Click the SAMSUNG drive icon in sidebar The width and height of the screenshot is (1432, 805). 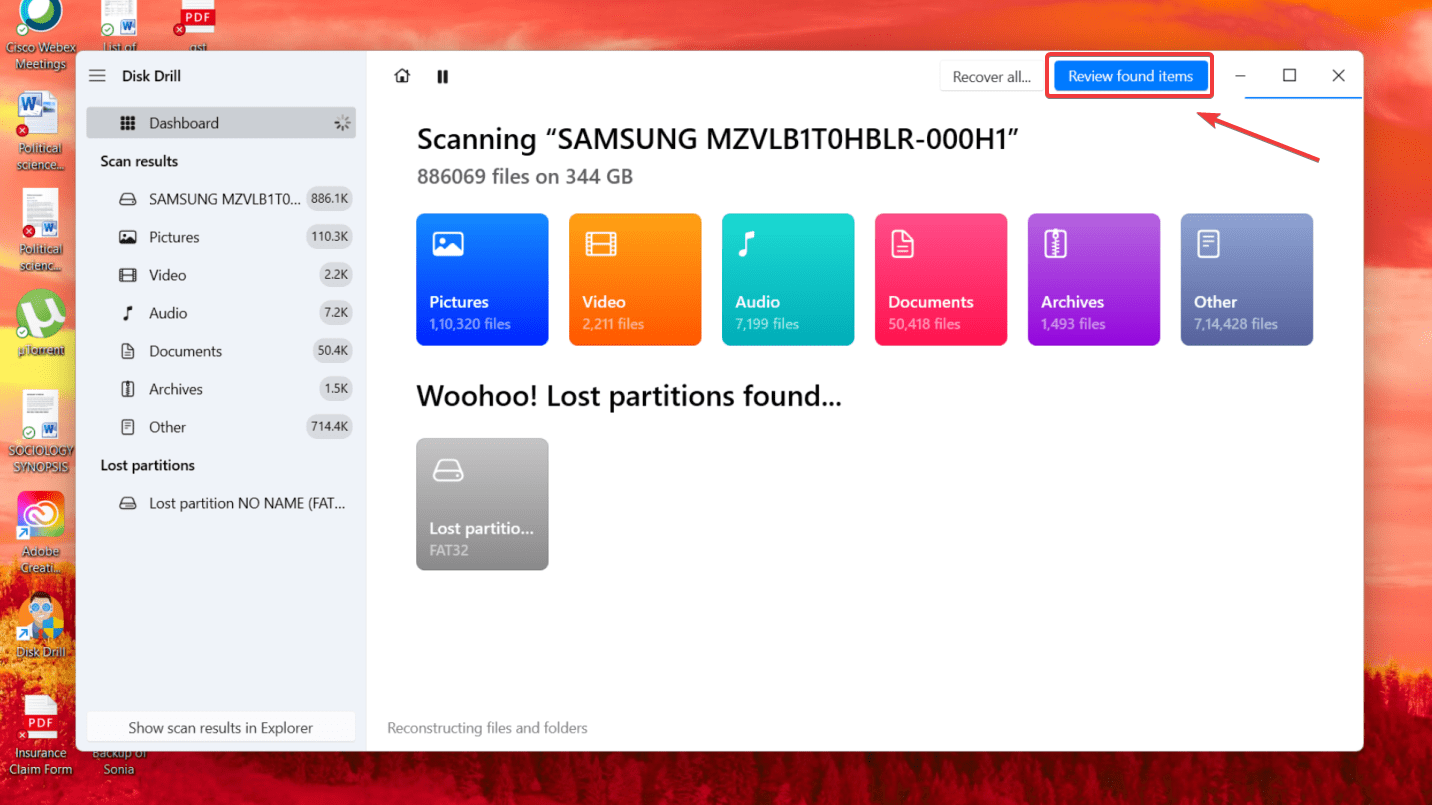click(128, 199)
